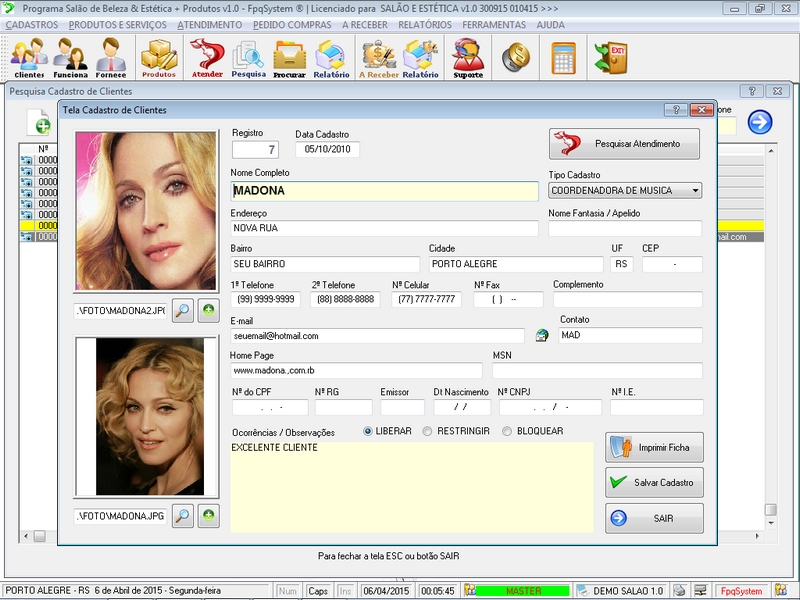Select the LIBERAR radio option

[x=368, y=431]
